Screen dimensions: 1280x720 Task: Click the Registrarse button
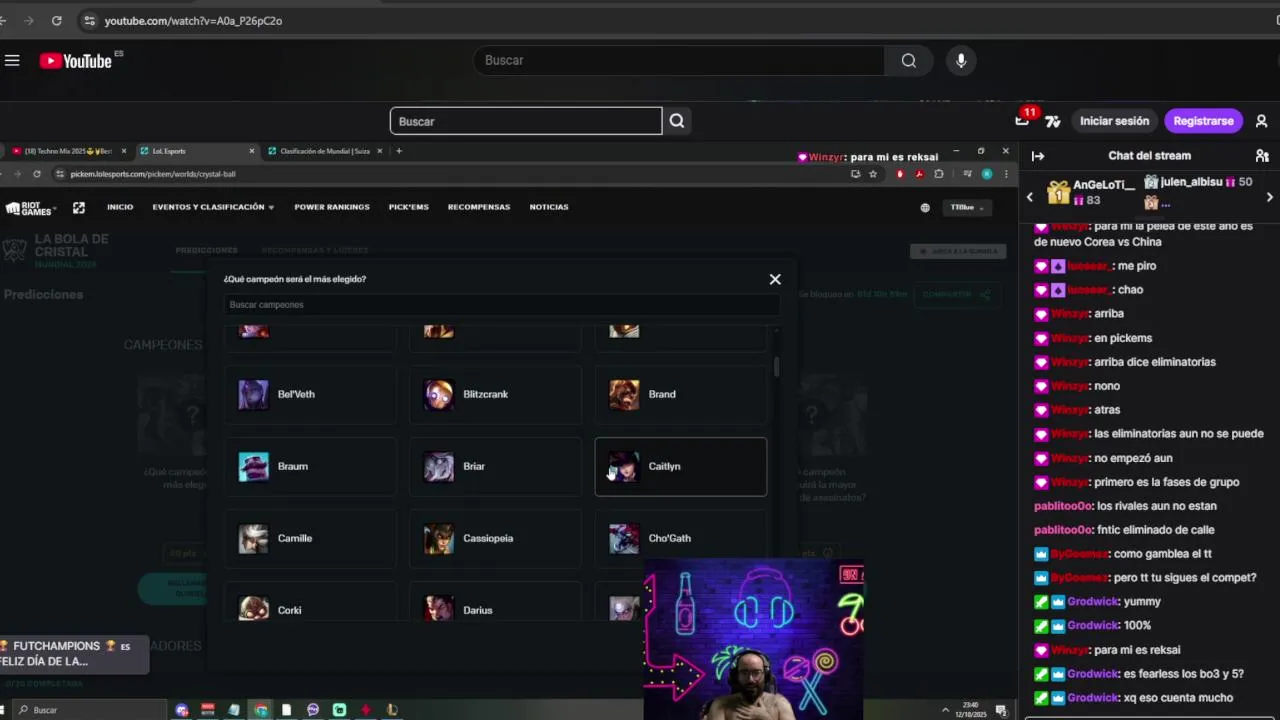click(x=1203, y=121)
